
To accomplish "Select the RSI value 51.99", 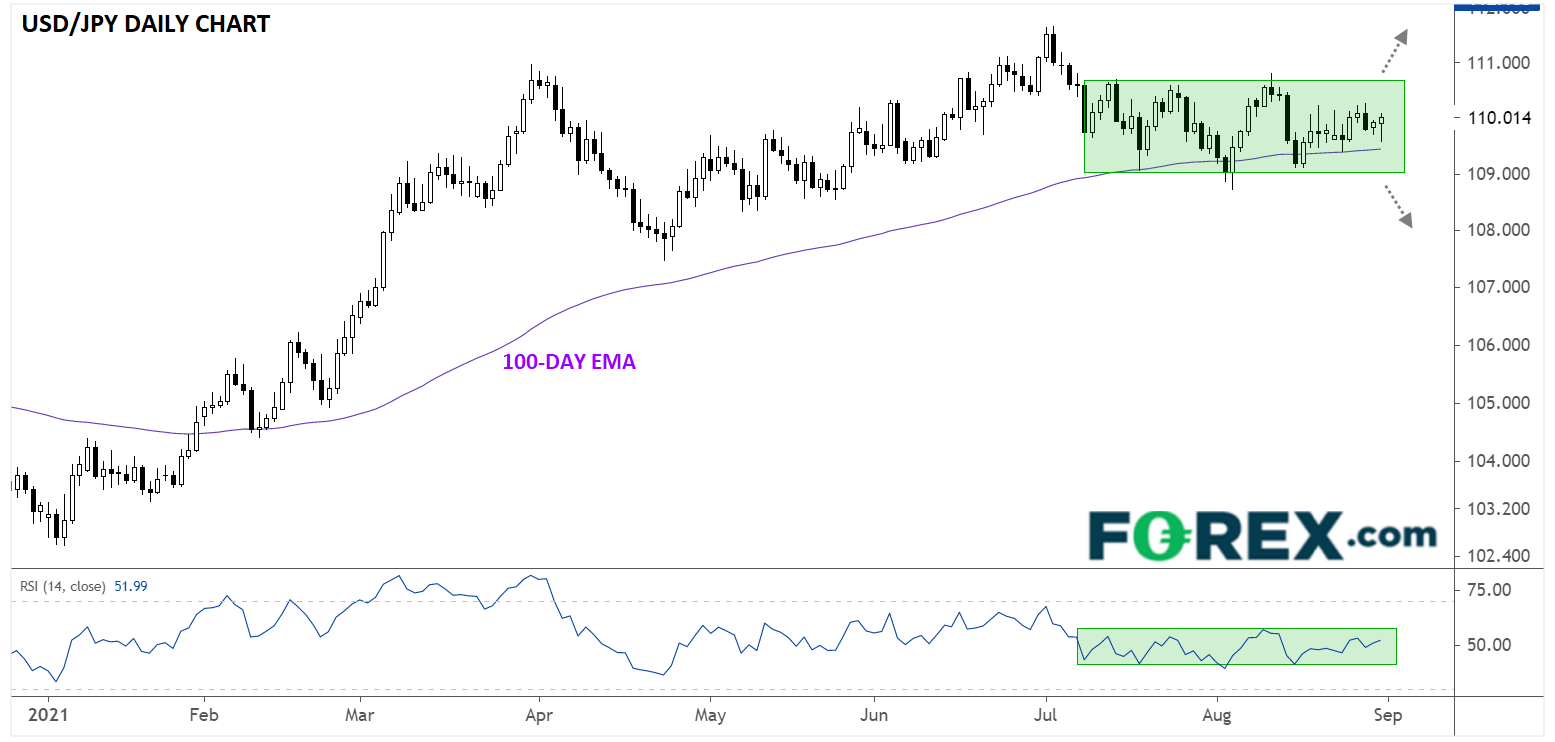I will pyautogui.click(x=129, y=586).
